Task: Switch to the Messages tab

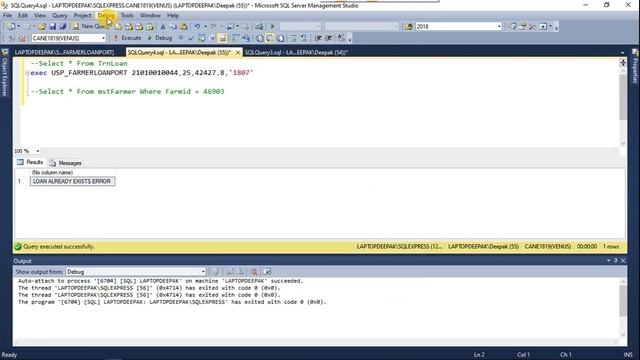Action: point(66,163)
